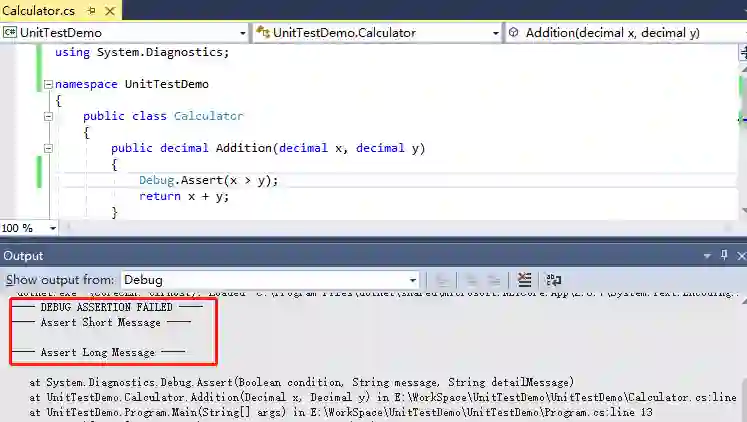Click the Output panel title

tap(23, 256)
